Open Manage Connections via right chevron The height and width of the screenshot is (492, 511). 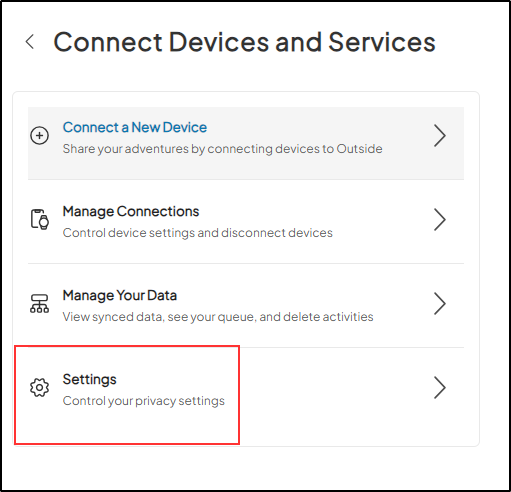(x=440, y=220)
